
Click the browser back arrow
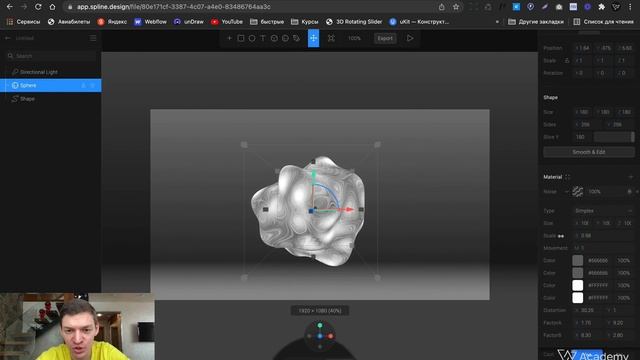(9, 7)
